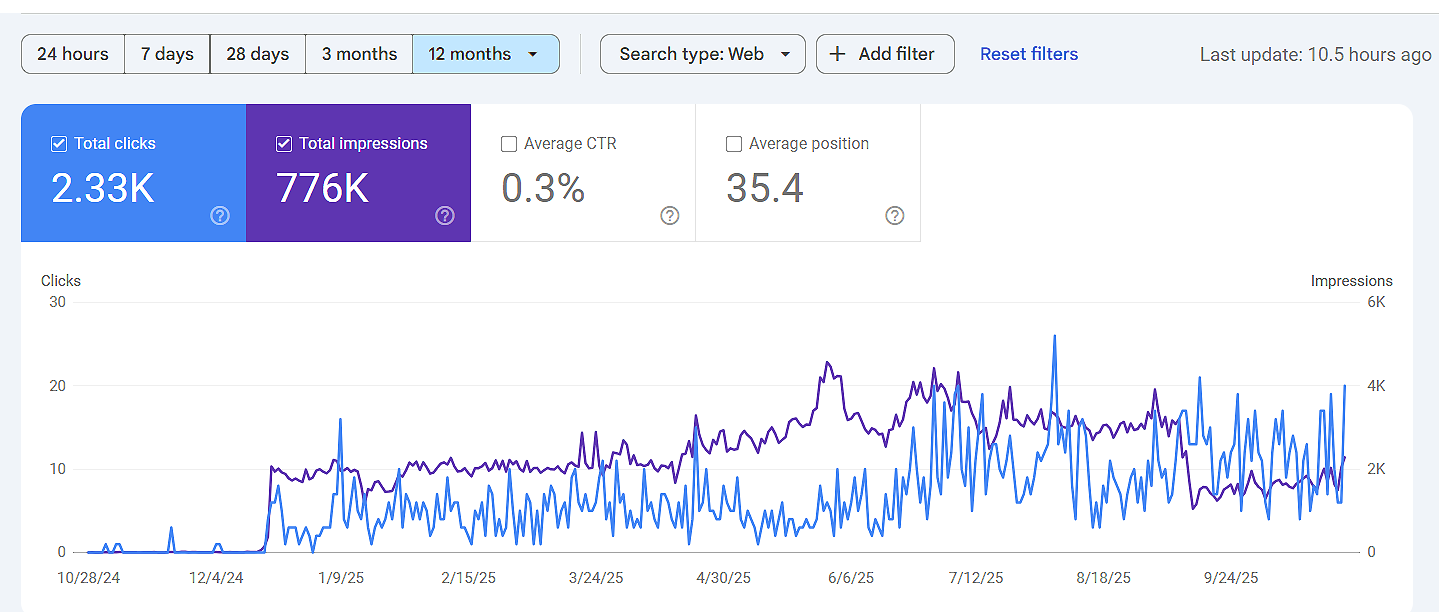The image size is (1439, 612).
Task: Select the 3 months time range
Action: [358, 54]
